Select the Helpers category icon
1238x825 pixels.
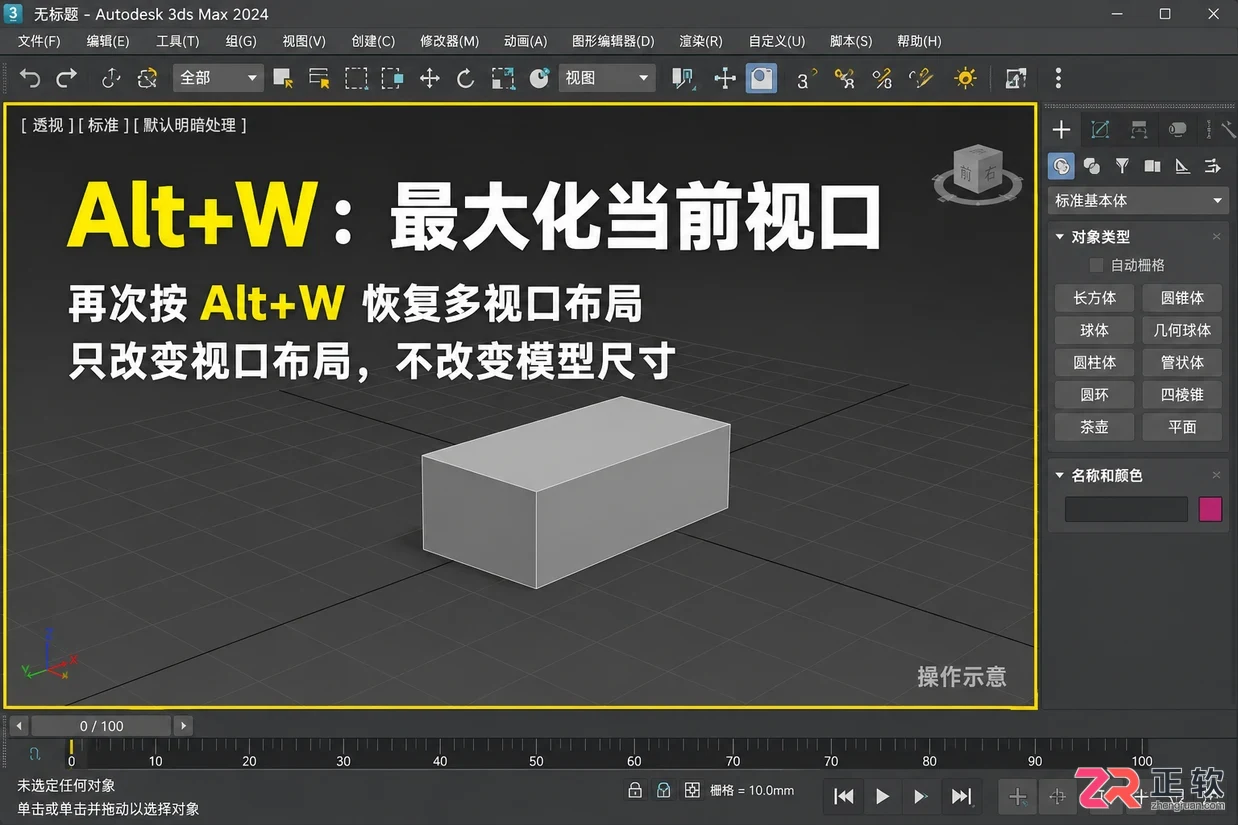coord(1182,165)
